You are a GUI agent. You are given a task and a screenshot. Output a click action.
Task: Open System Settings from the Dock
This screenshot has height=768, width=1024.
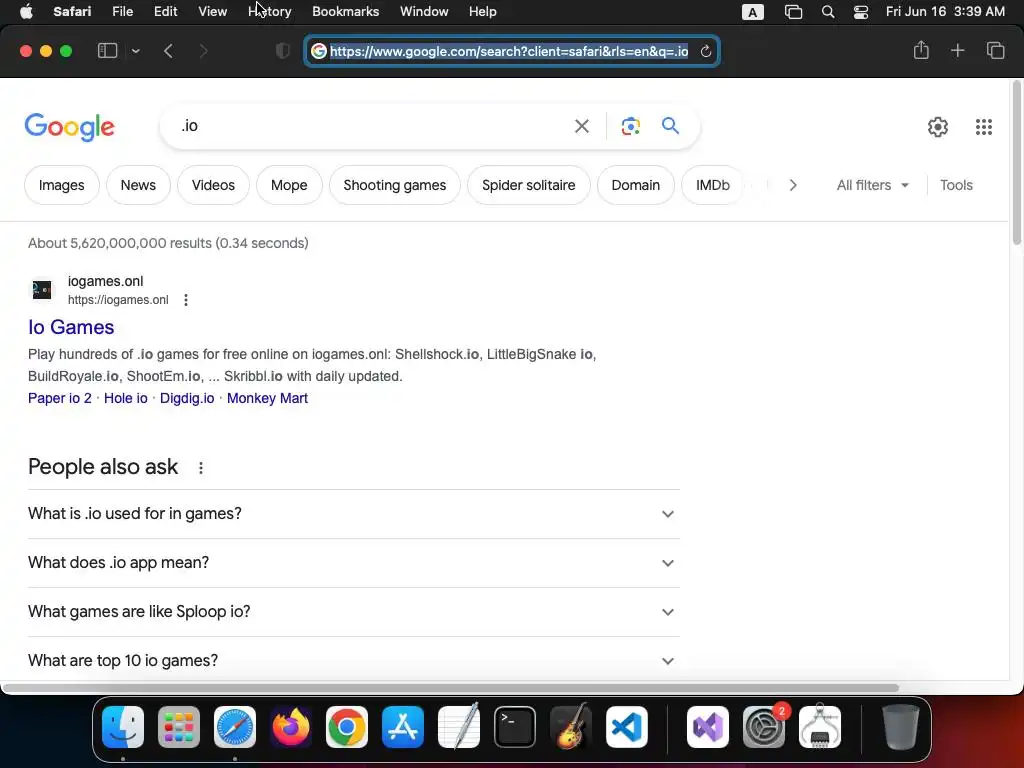coord(763,727)
